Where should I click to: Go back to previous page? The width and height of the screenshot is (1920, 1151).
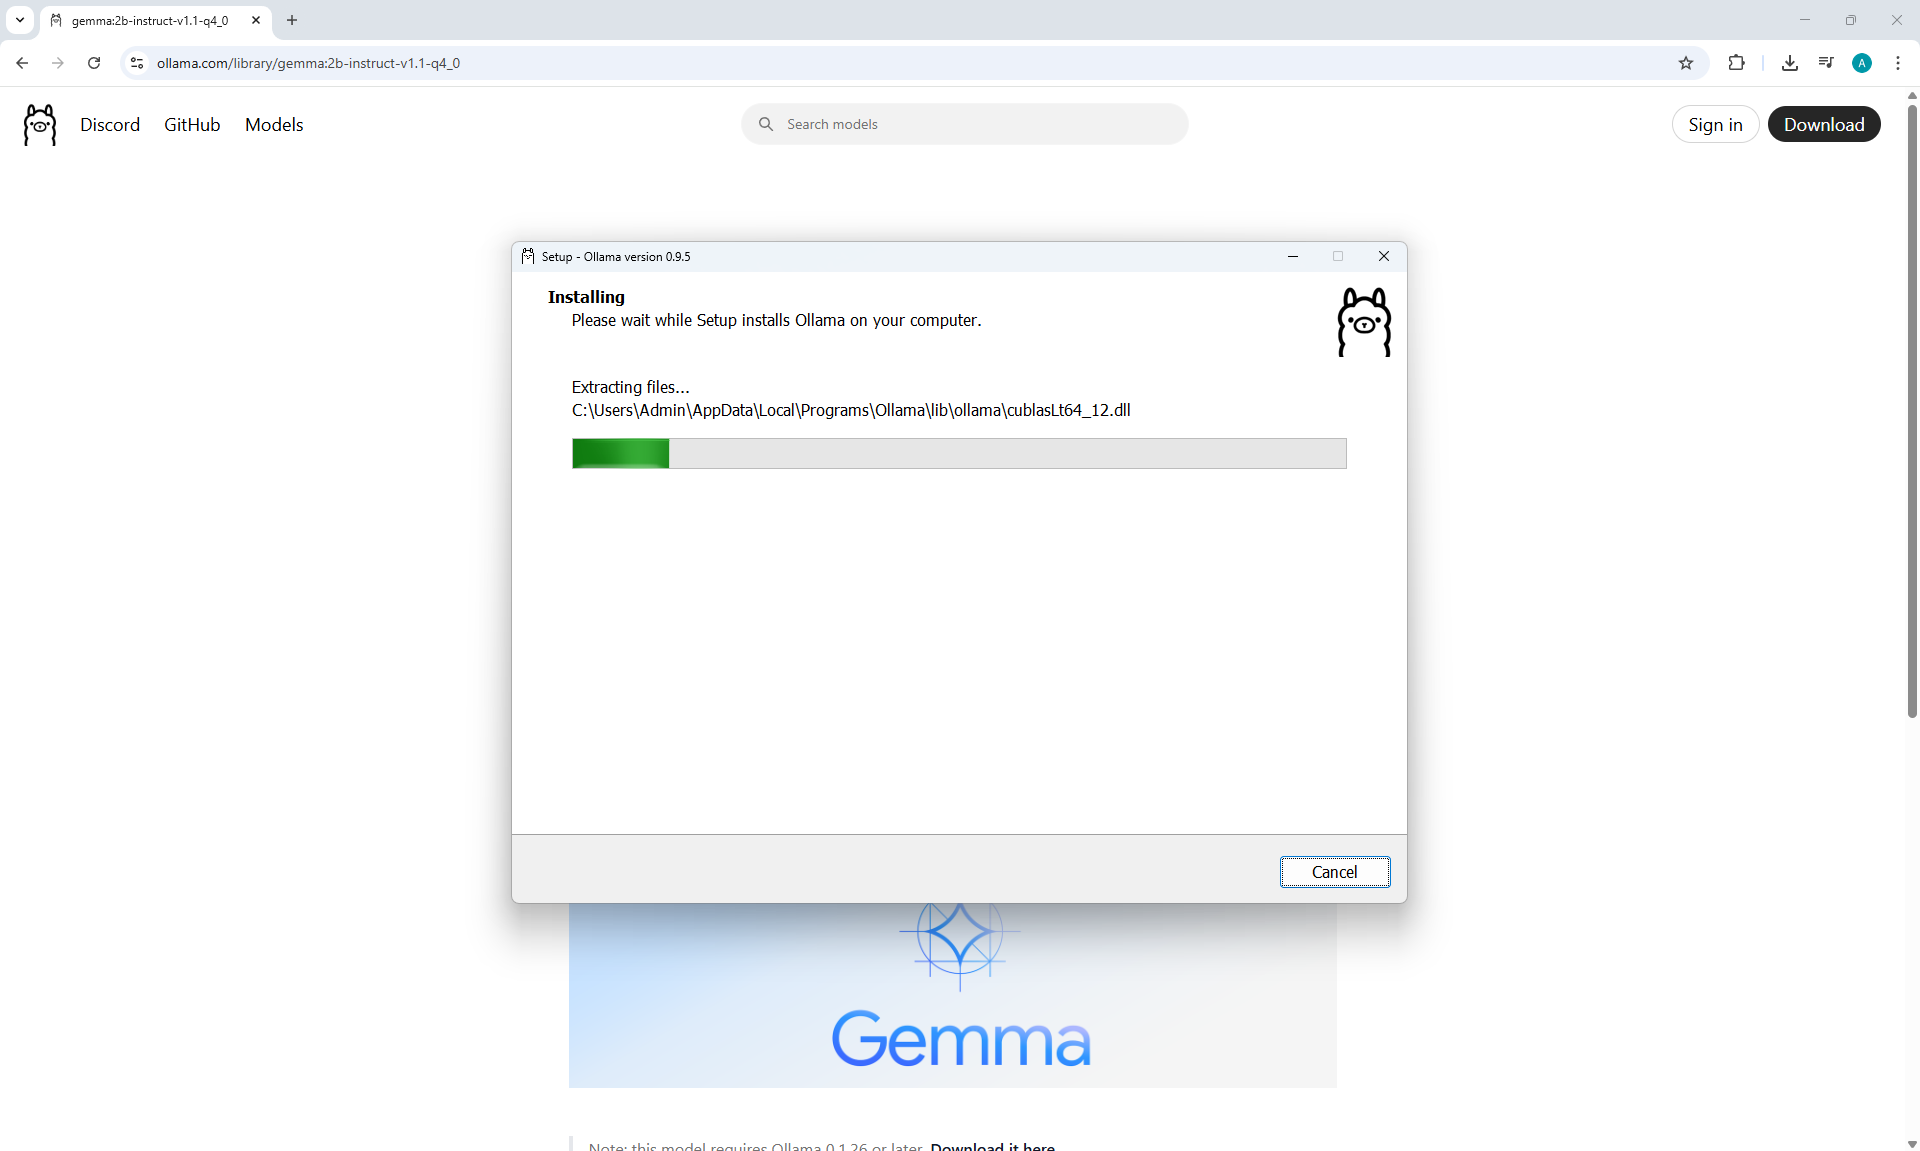pos(22,63)
